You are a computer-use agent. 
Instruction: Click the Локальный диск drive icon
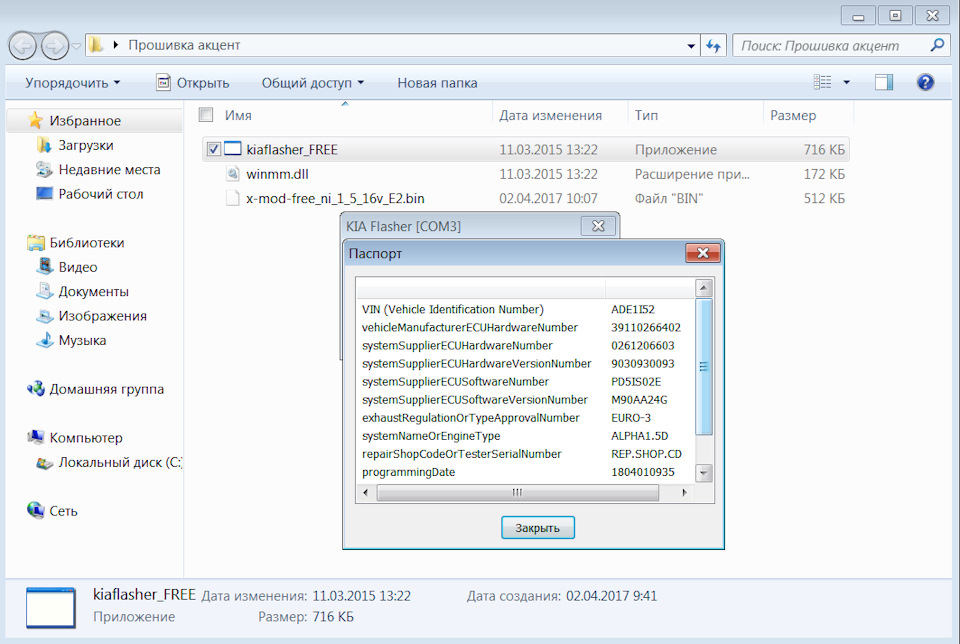(45, 463)
